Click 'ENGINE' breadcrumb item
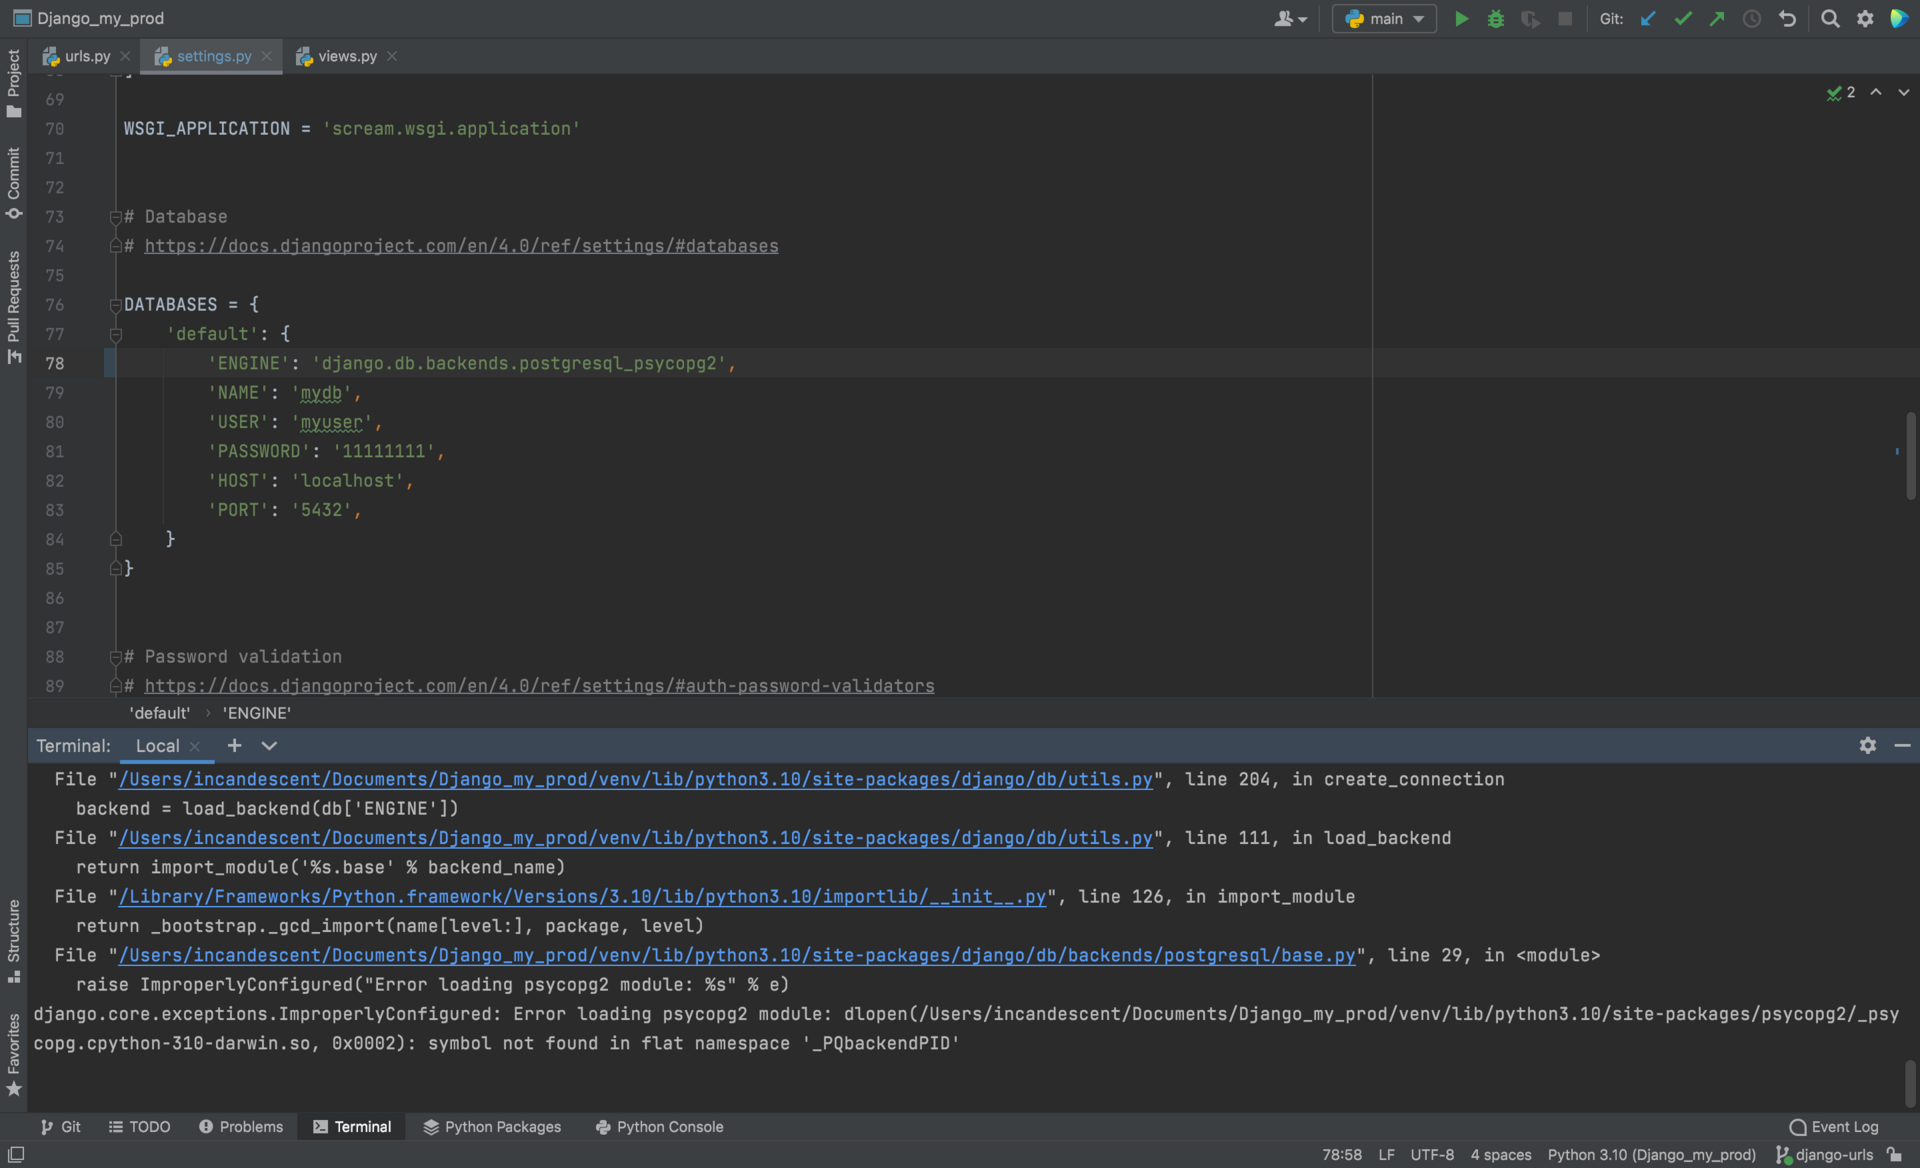 [257, 713]
